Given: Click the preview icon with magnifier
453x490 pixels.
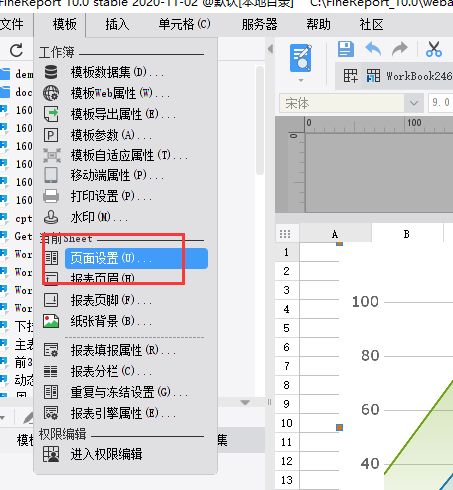Looking at the screenshot, I should coord(301,58).
